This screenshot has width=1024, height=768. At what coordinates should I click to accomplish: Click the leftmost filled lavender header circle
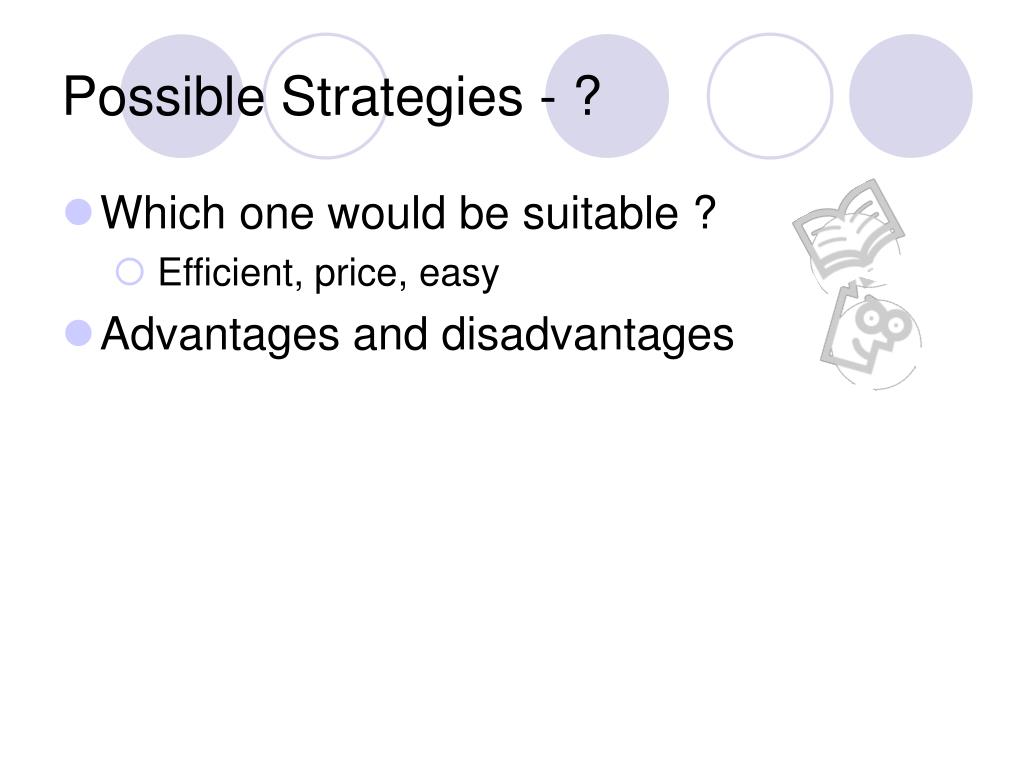point(182,96)
